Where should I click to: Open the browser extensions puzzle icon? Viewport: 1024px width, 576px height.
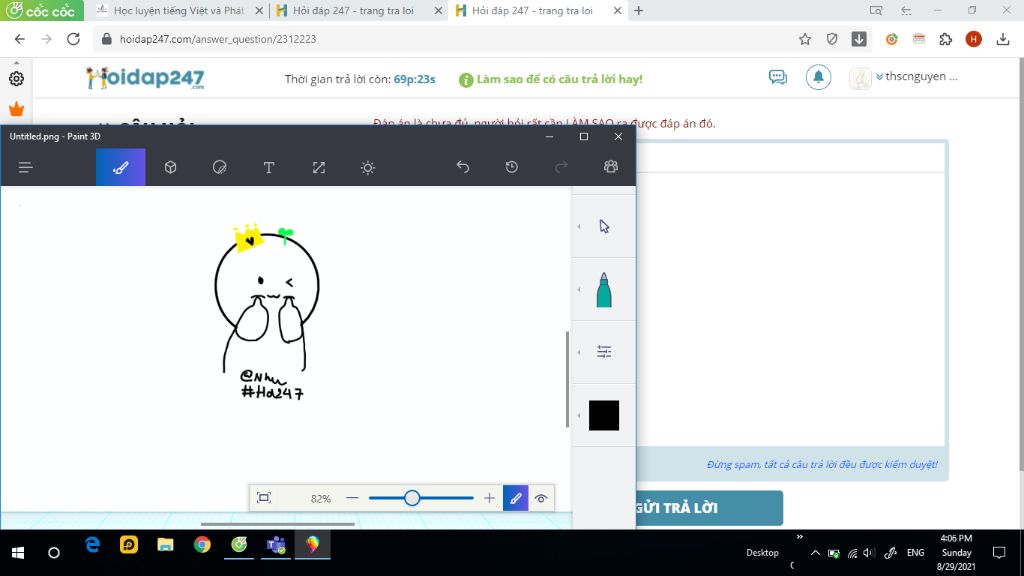pyautogui.click(x=946, y=39)
